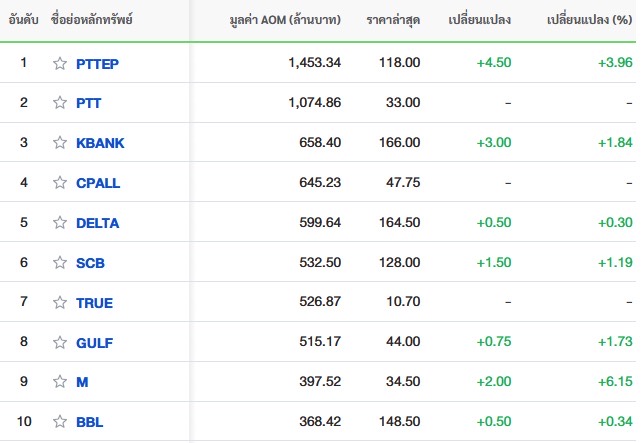
Task: Click the ราคาล่าสุด column header
Action: tap(393, 20)
